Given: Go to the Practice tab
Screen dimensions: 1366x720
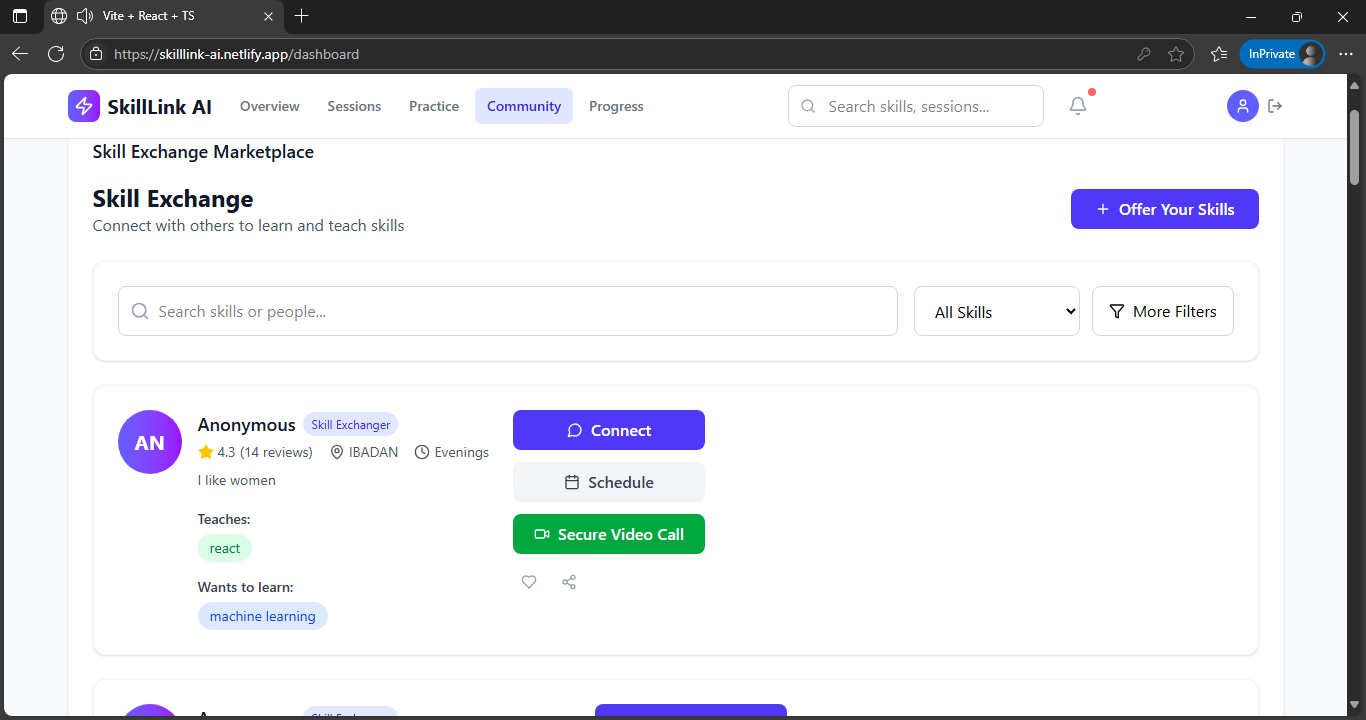Looking at the screenshot, I should [x=434, y=106].
